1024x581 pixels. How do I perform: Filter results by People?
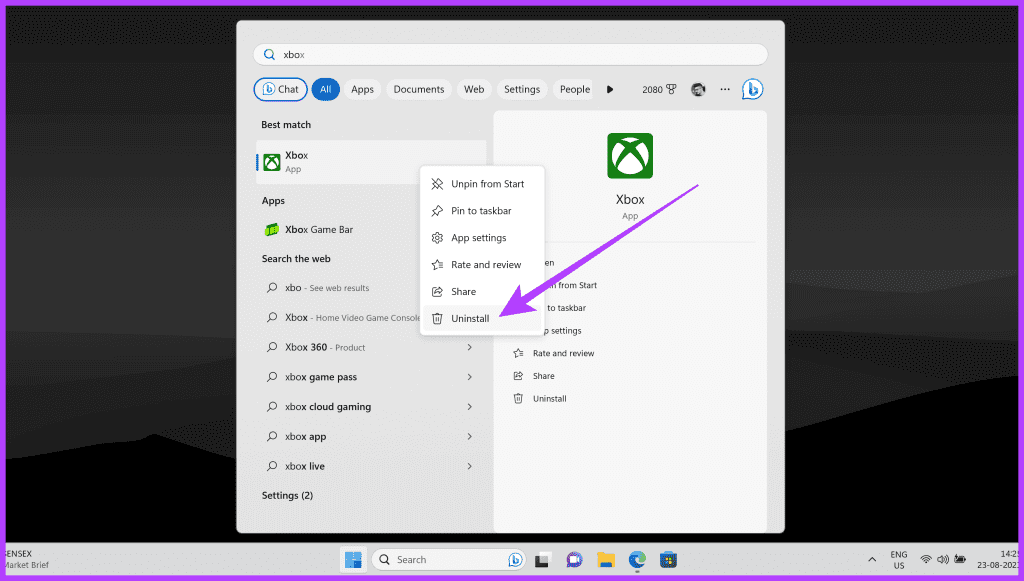pyautogui.click(x=574, y=89)
